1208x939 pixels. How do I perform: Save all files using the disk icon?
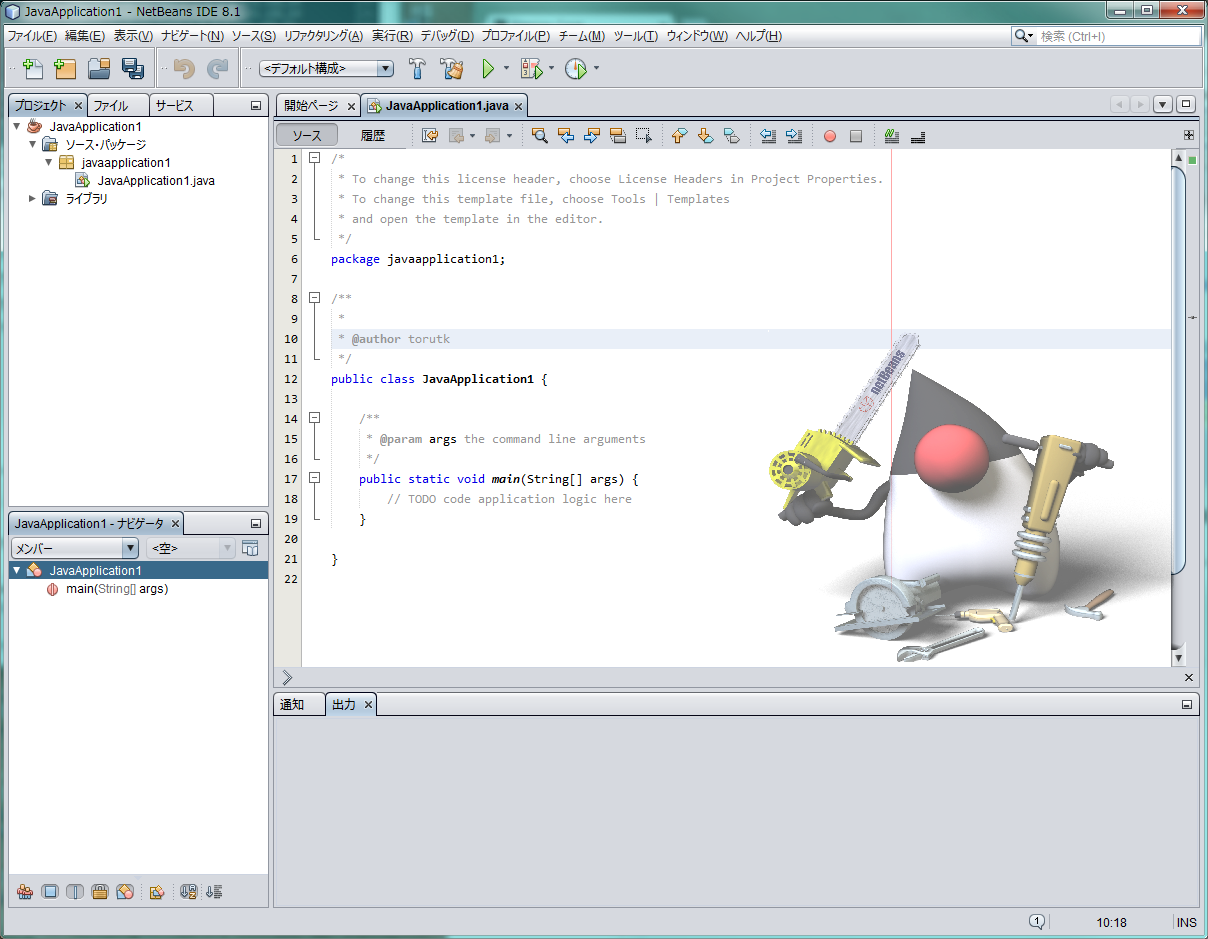coord(132,69)
